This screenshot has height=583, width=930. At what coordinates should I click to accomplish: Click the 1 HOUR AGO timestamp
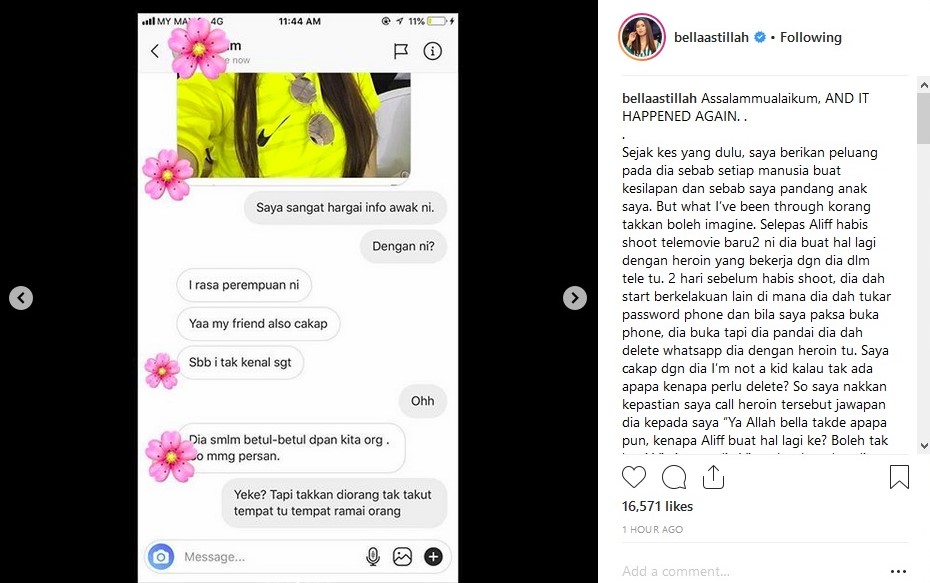pos(652,530)
